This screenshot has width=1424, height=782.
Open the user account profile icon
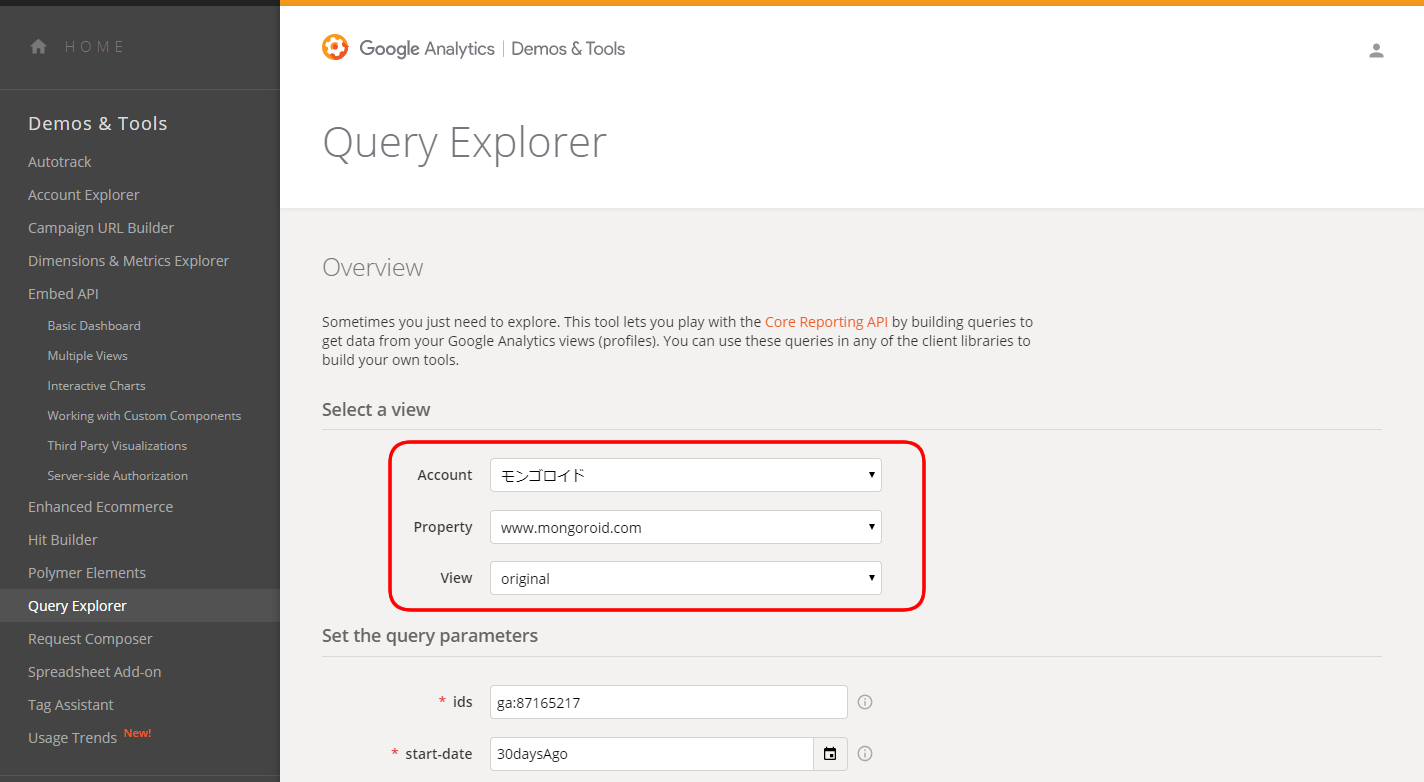click(1376, 50)
